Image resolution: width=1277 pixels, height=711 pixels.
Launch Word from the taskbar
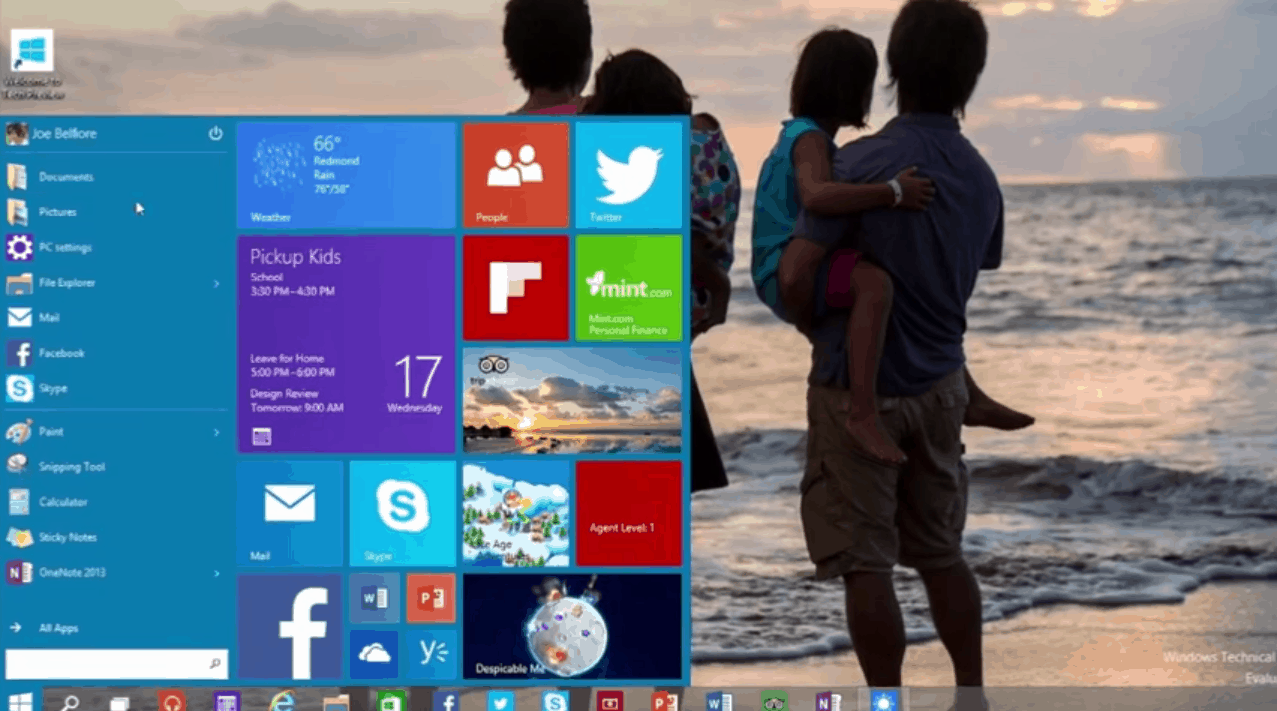tap(719, 702)
